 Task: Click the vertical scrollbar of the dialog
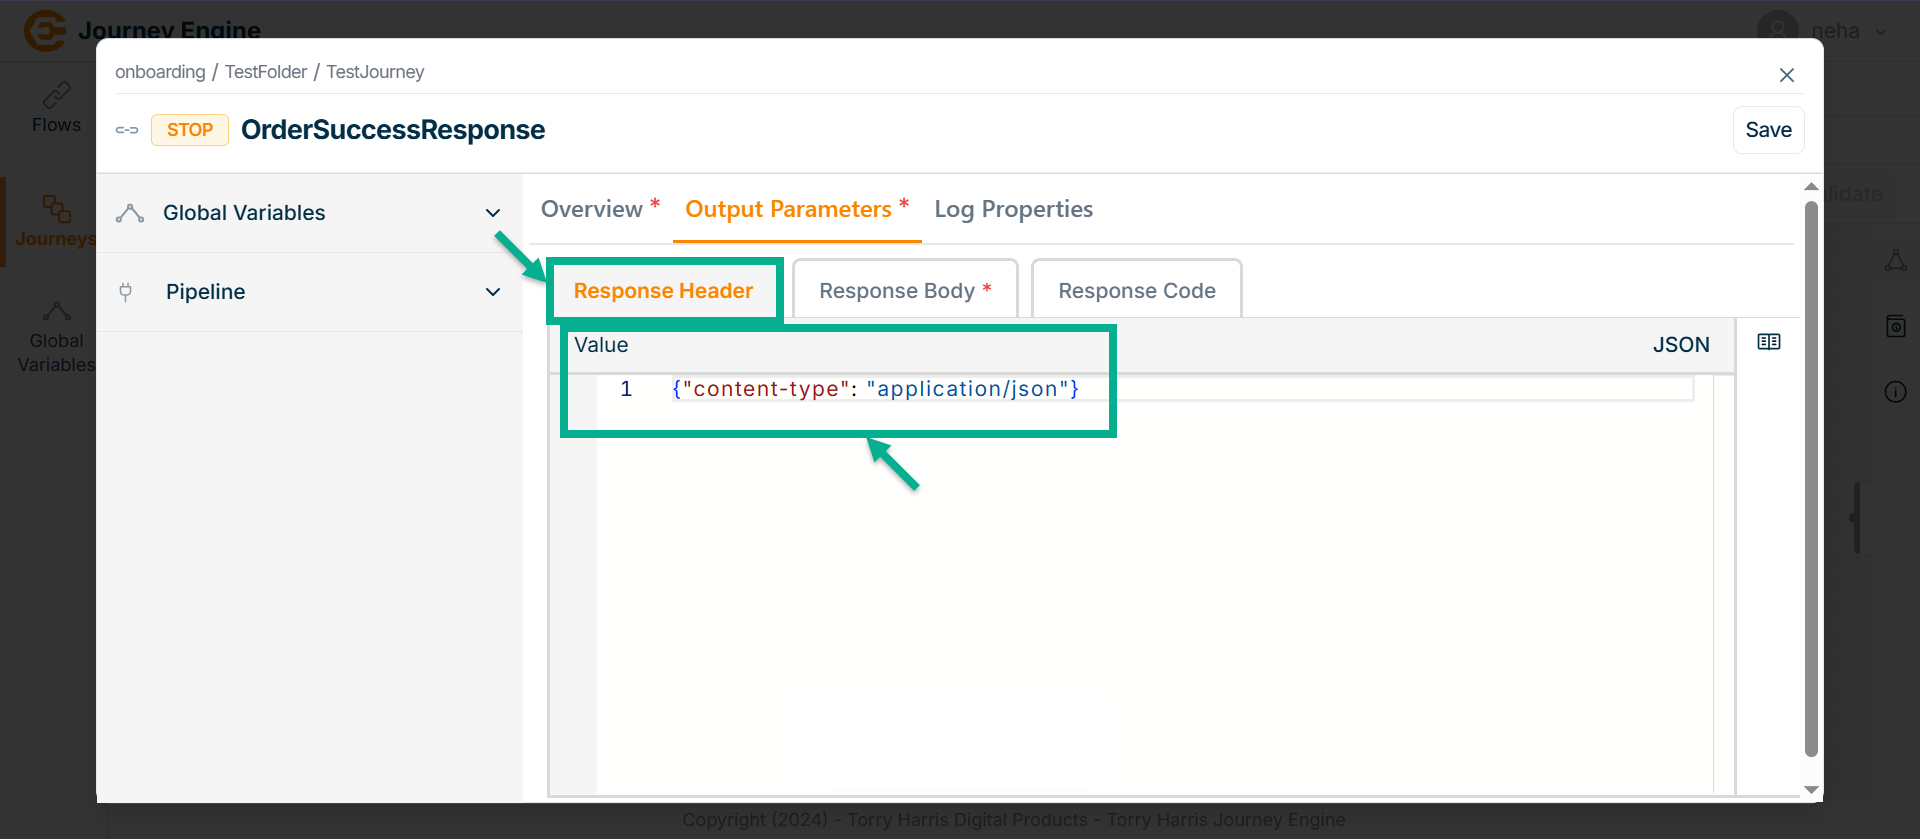(1810, 480)
